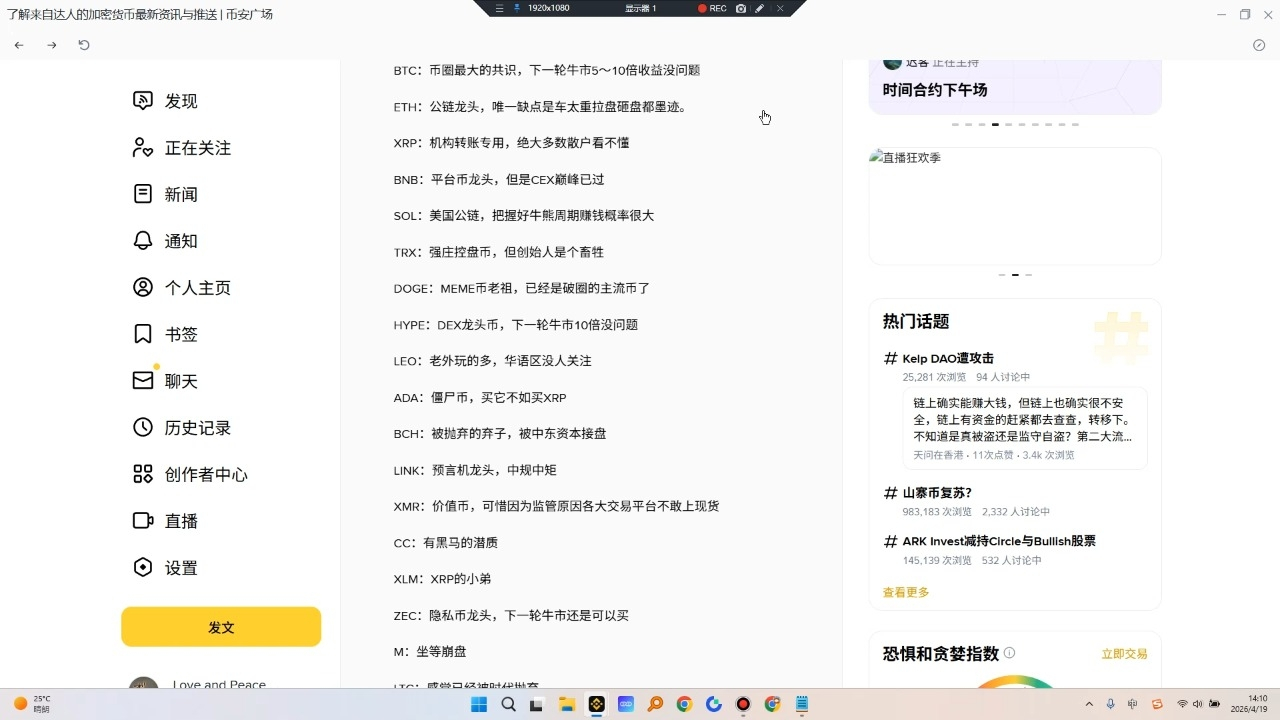The height and width of the screenshot is (720, 1280).
Task: Click the 创作者中心 grid icon
Action: (143, 474)
